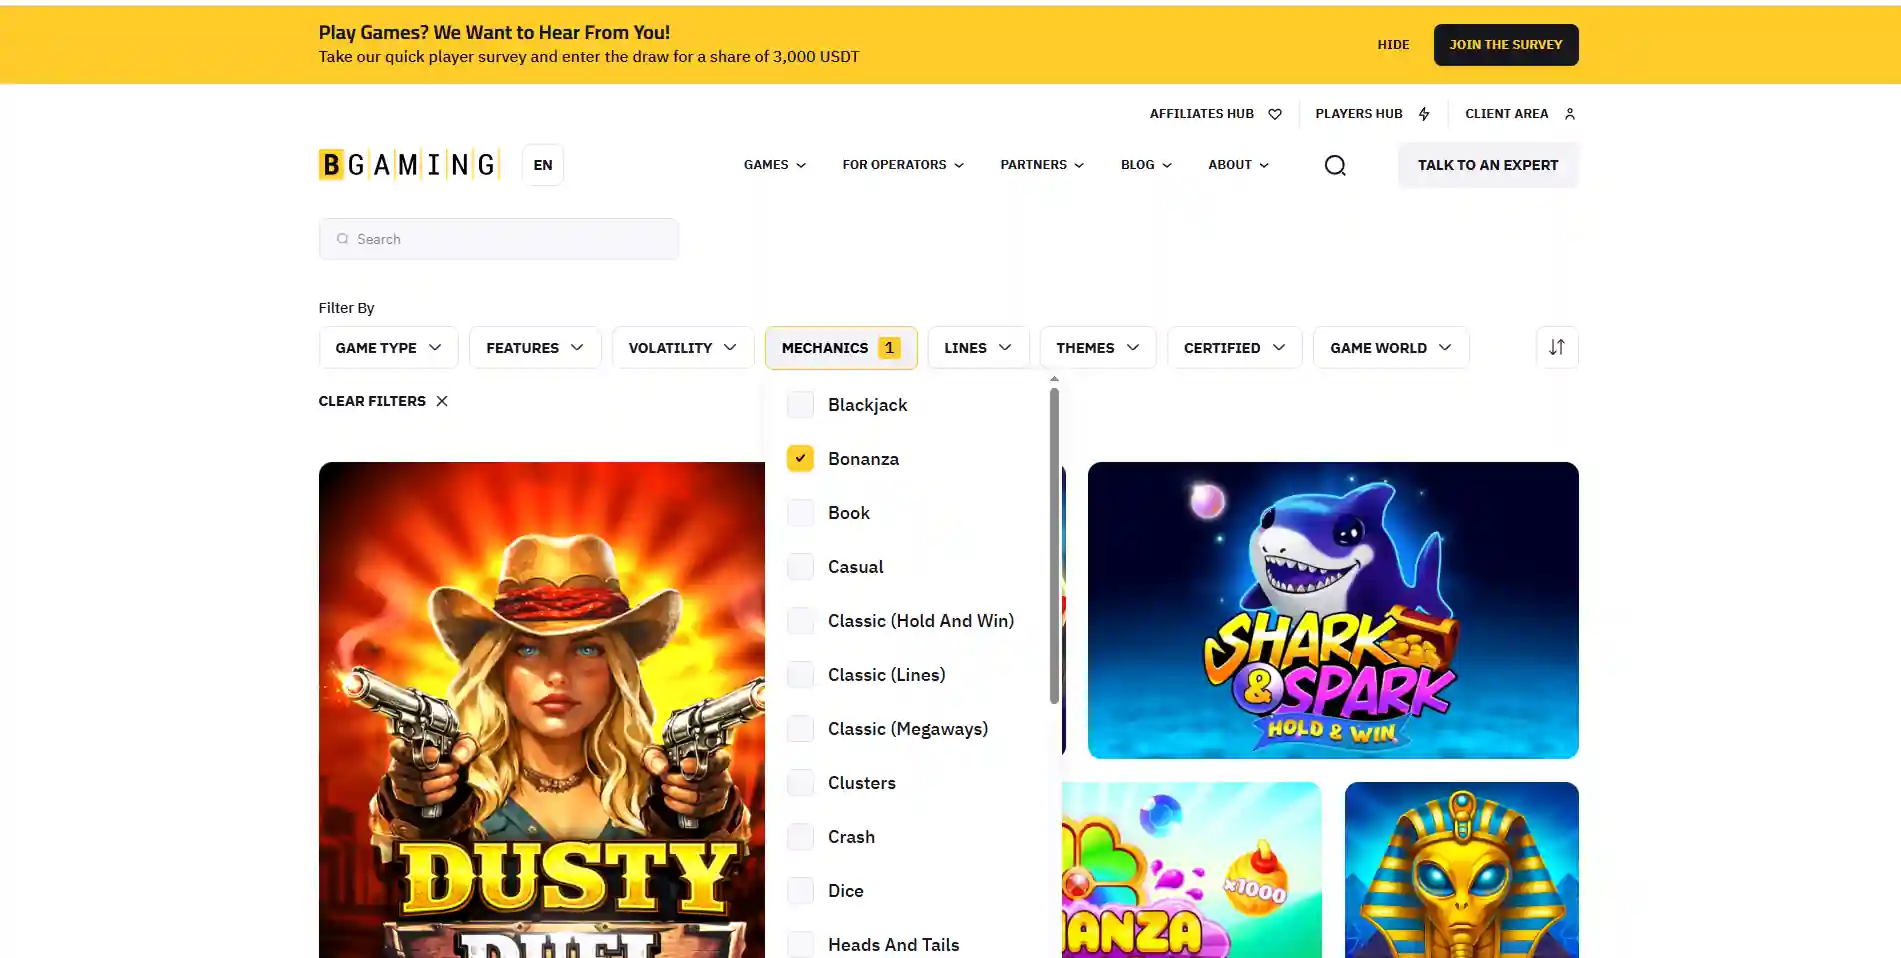Check the Classic (Hold And Win) checkbox

coord(800,621)
